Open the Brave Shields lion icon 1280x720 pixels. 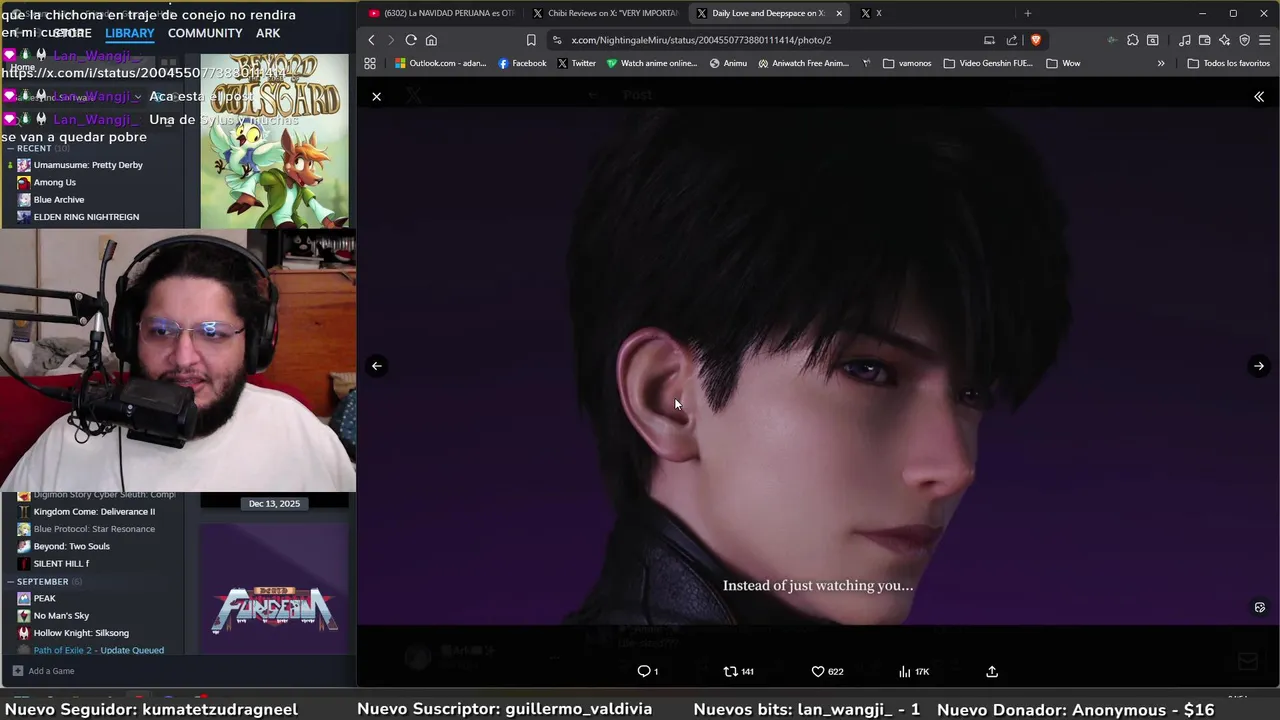1035,40
